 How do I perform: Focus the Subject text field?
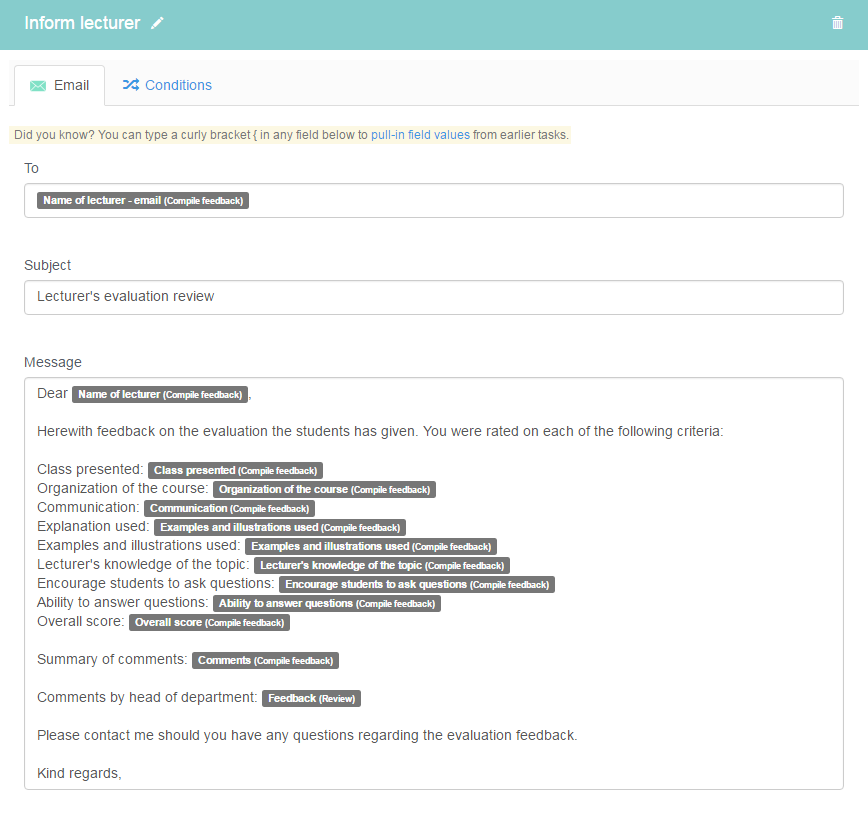[433, 297]
